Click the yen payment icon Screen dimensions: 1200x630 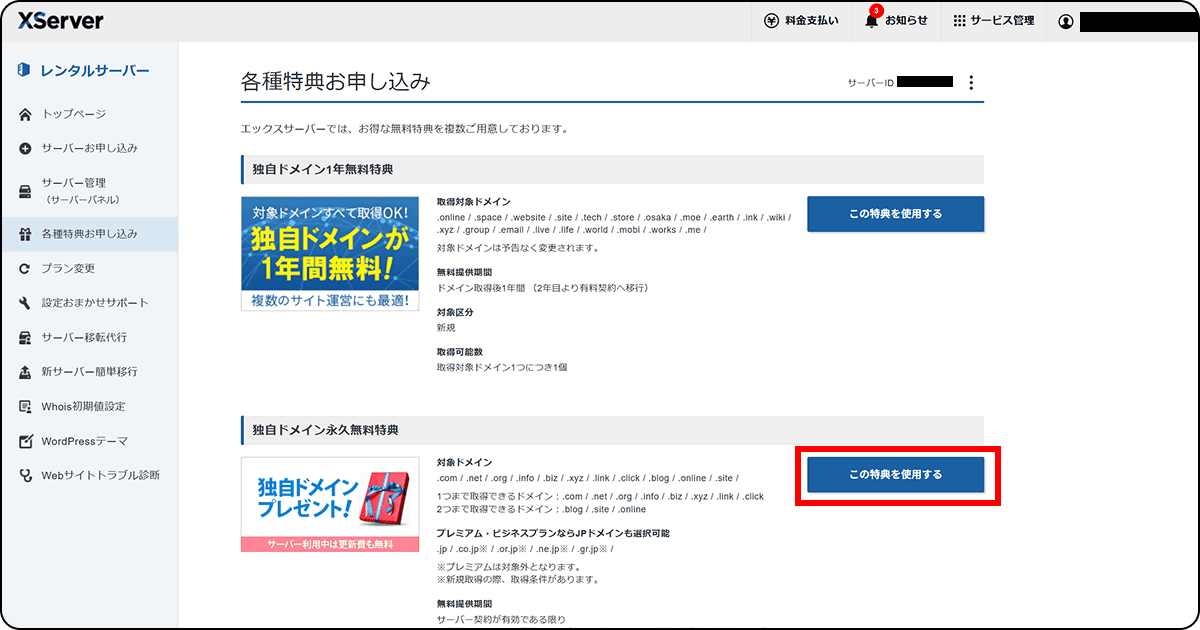click(771, 21)
